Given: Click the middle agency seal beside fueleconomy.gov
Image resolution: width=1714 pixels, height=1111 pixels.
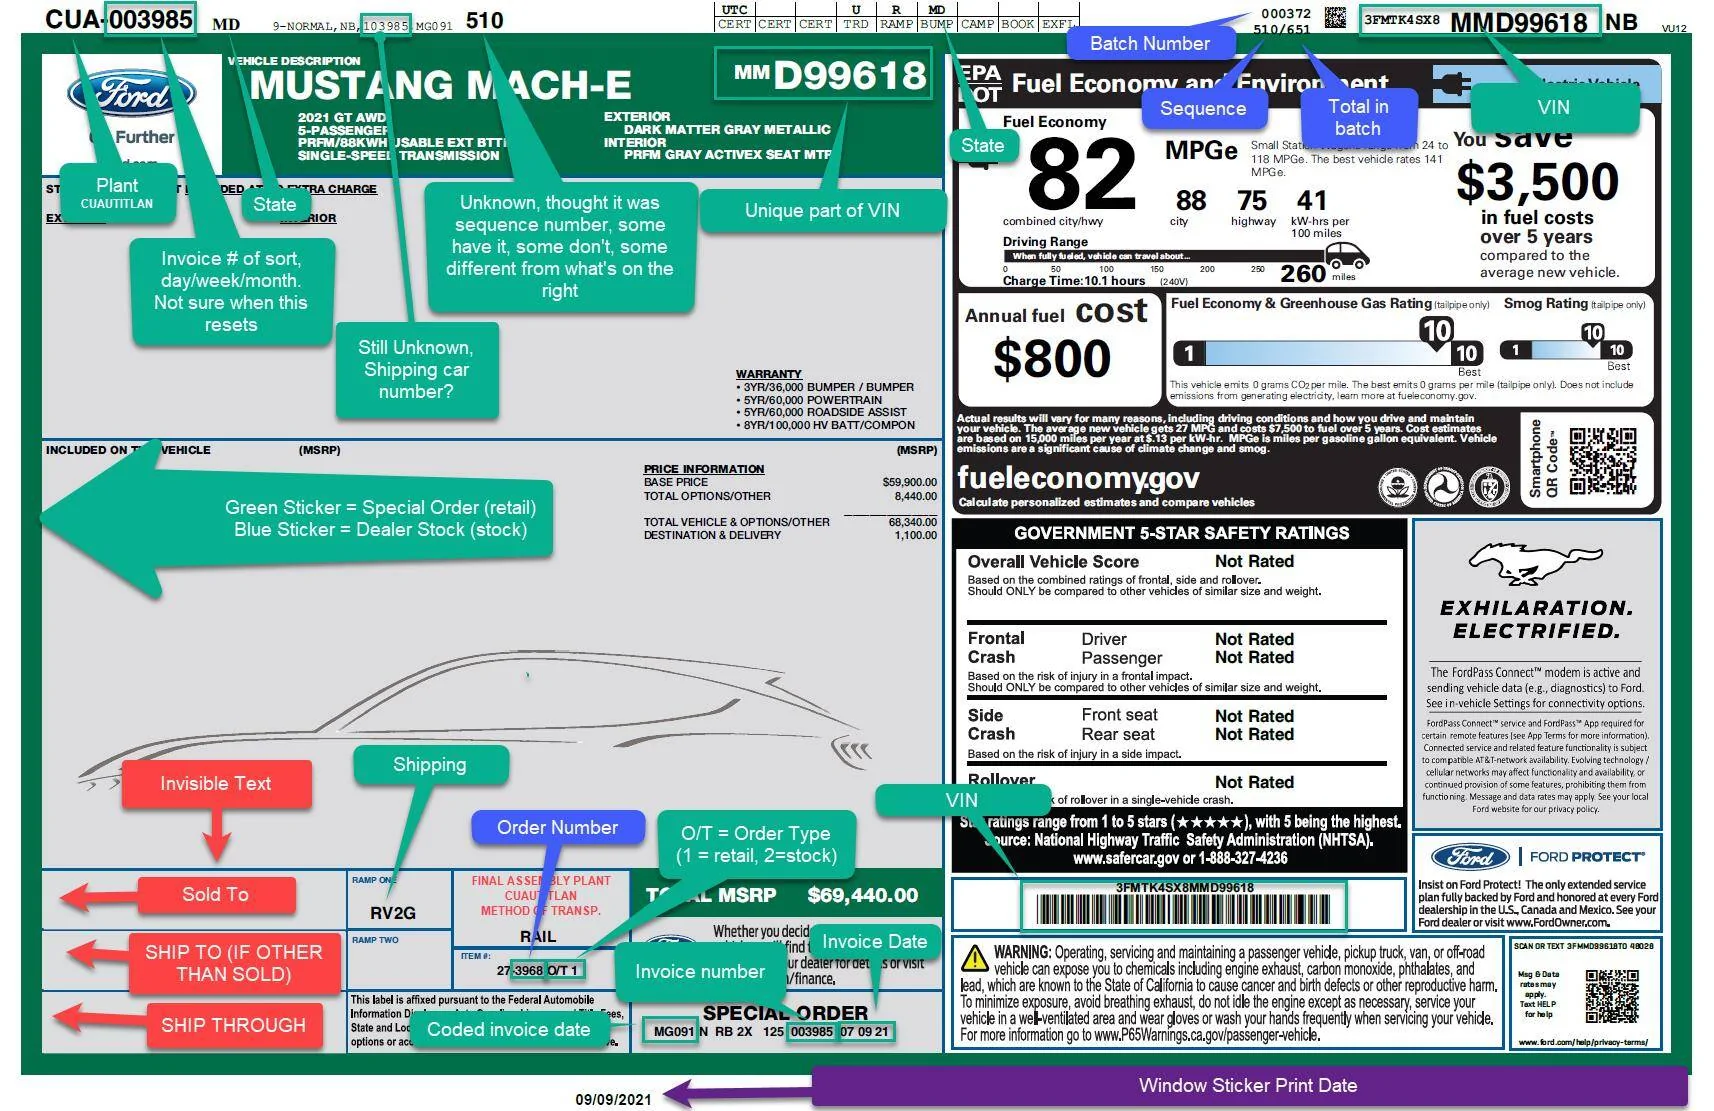Looking at the screenshot, I should 1443,488.
